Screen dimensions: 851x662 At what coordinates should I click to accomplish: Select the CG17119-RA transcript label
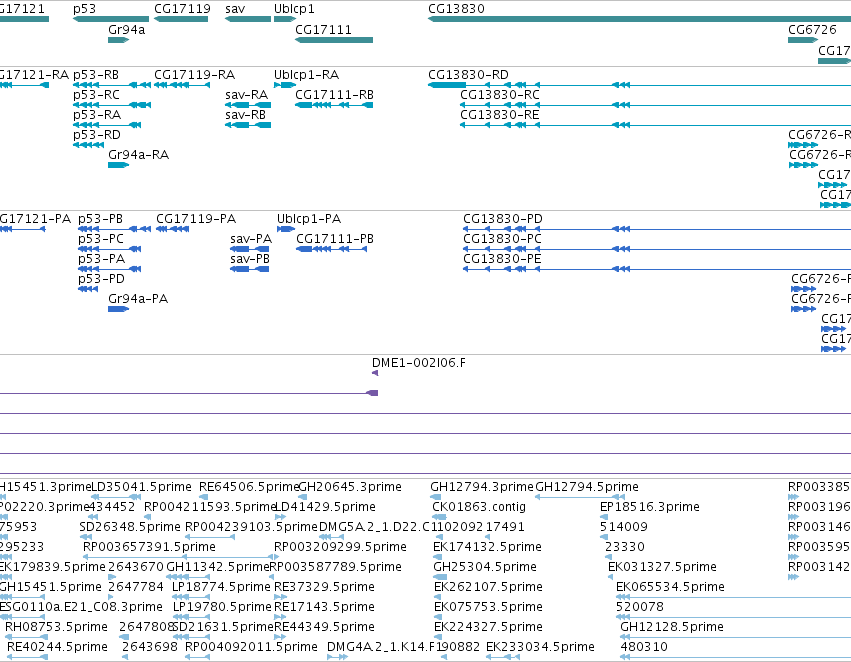pos(195,74)
